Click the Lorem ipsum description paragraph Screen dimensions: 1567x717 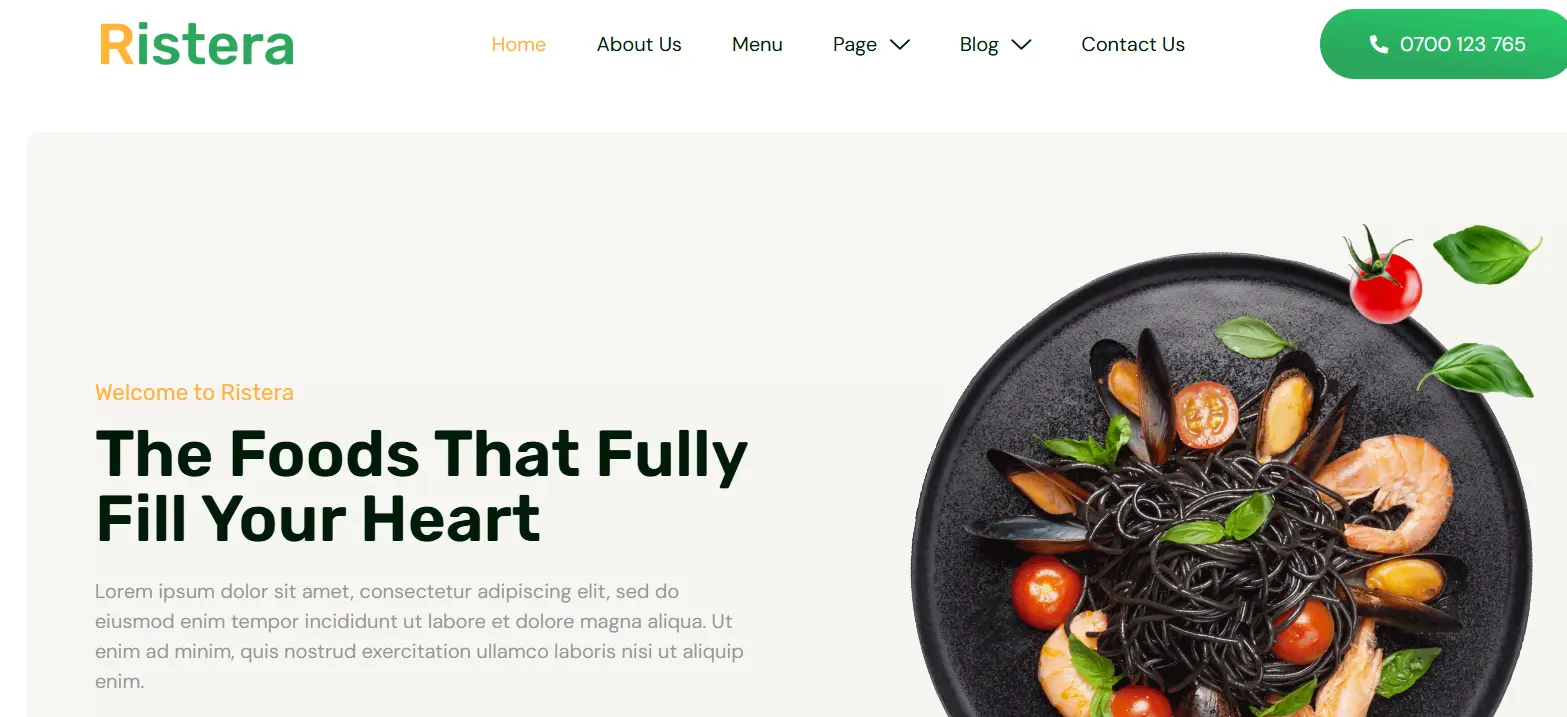click(x=420, y=636)
